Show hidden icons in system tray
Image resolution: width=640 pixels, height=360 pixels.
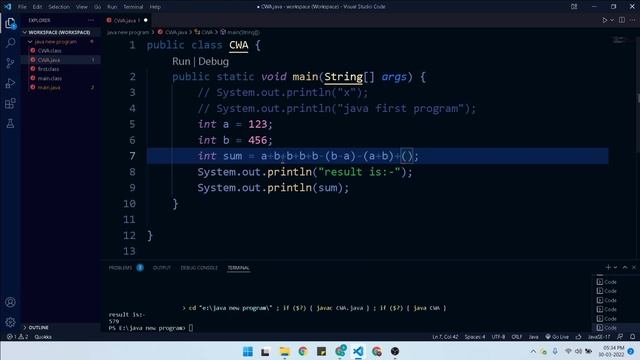coord(533,351)
